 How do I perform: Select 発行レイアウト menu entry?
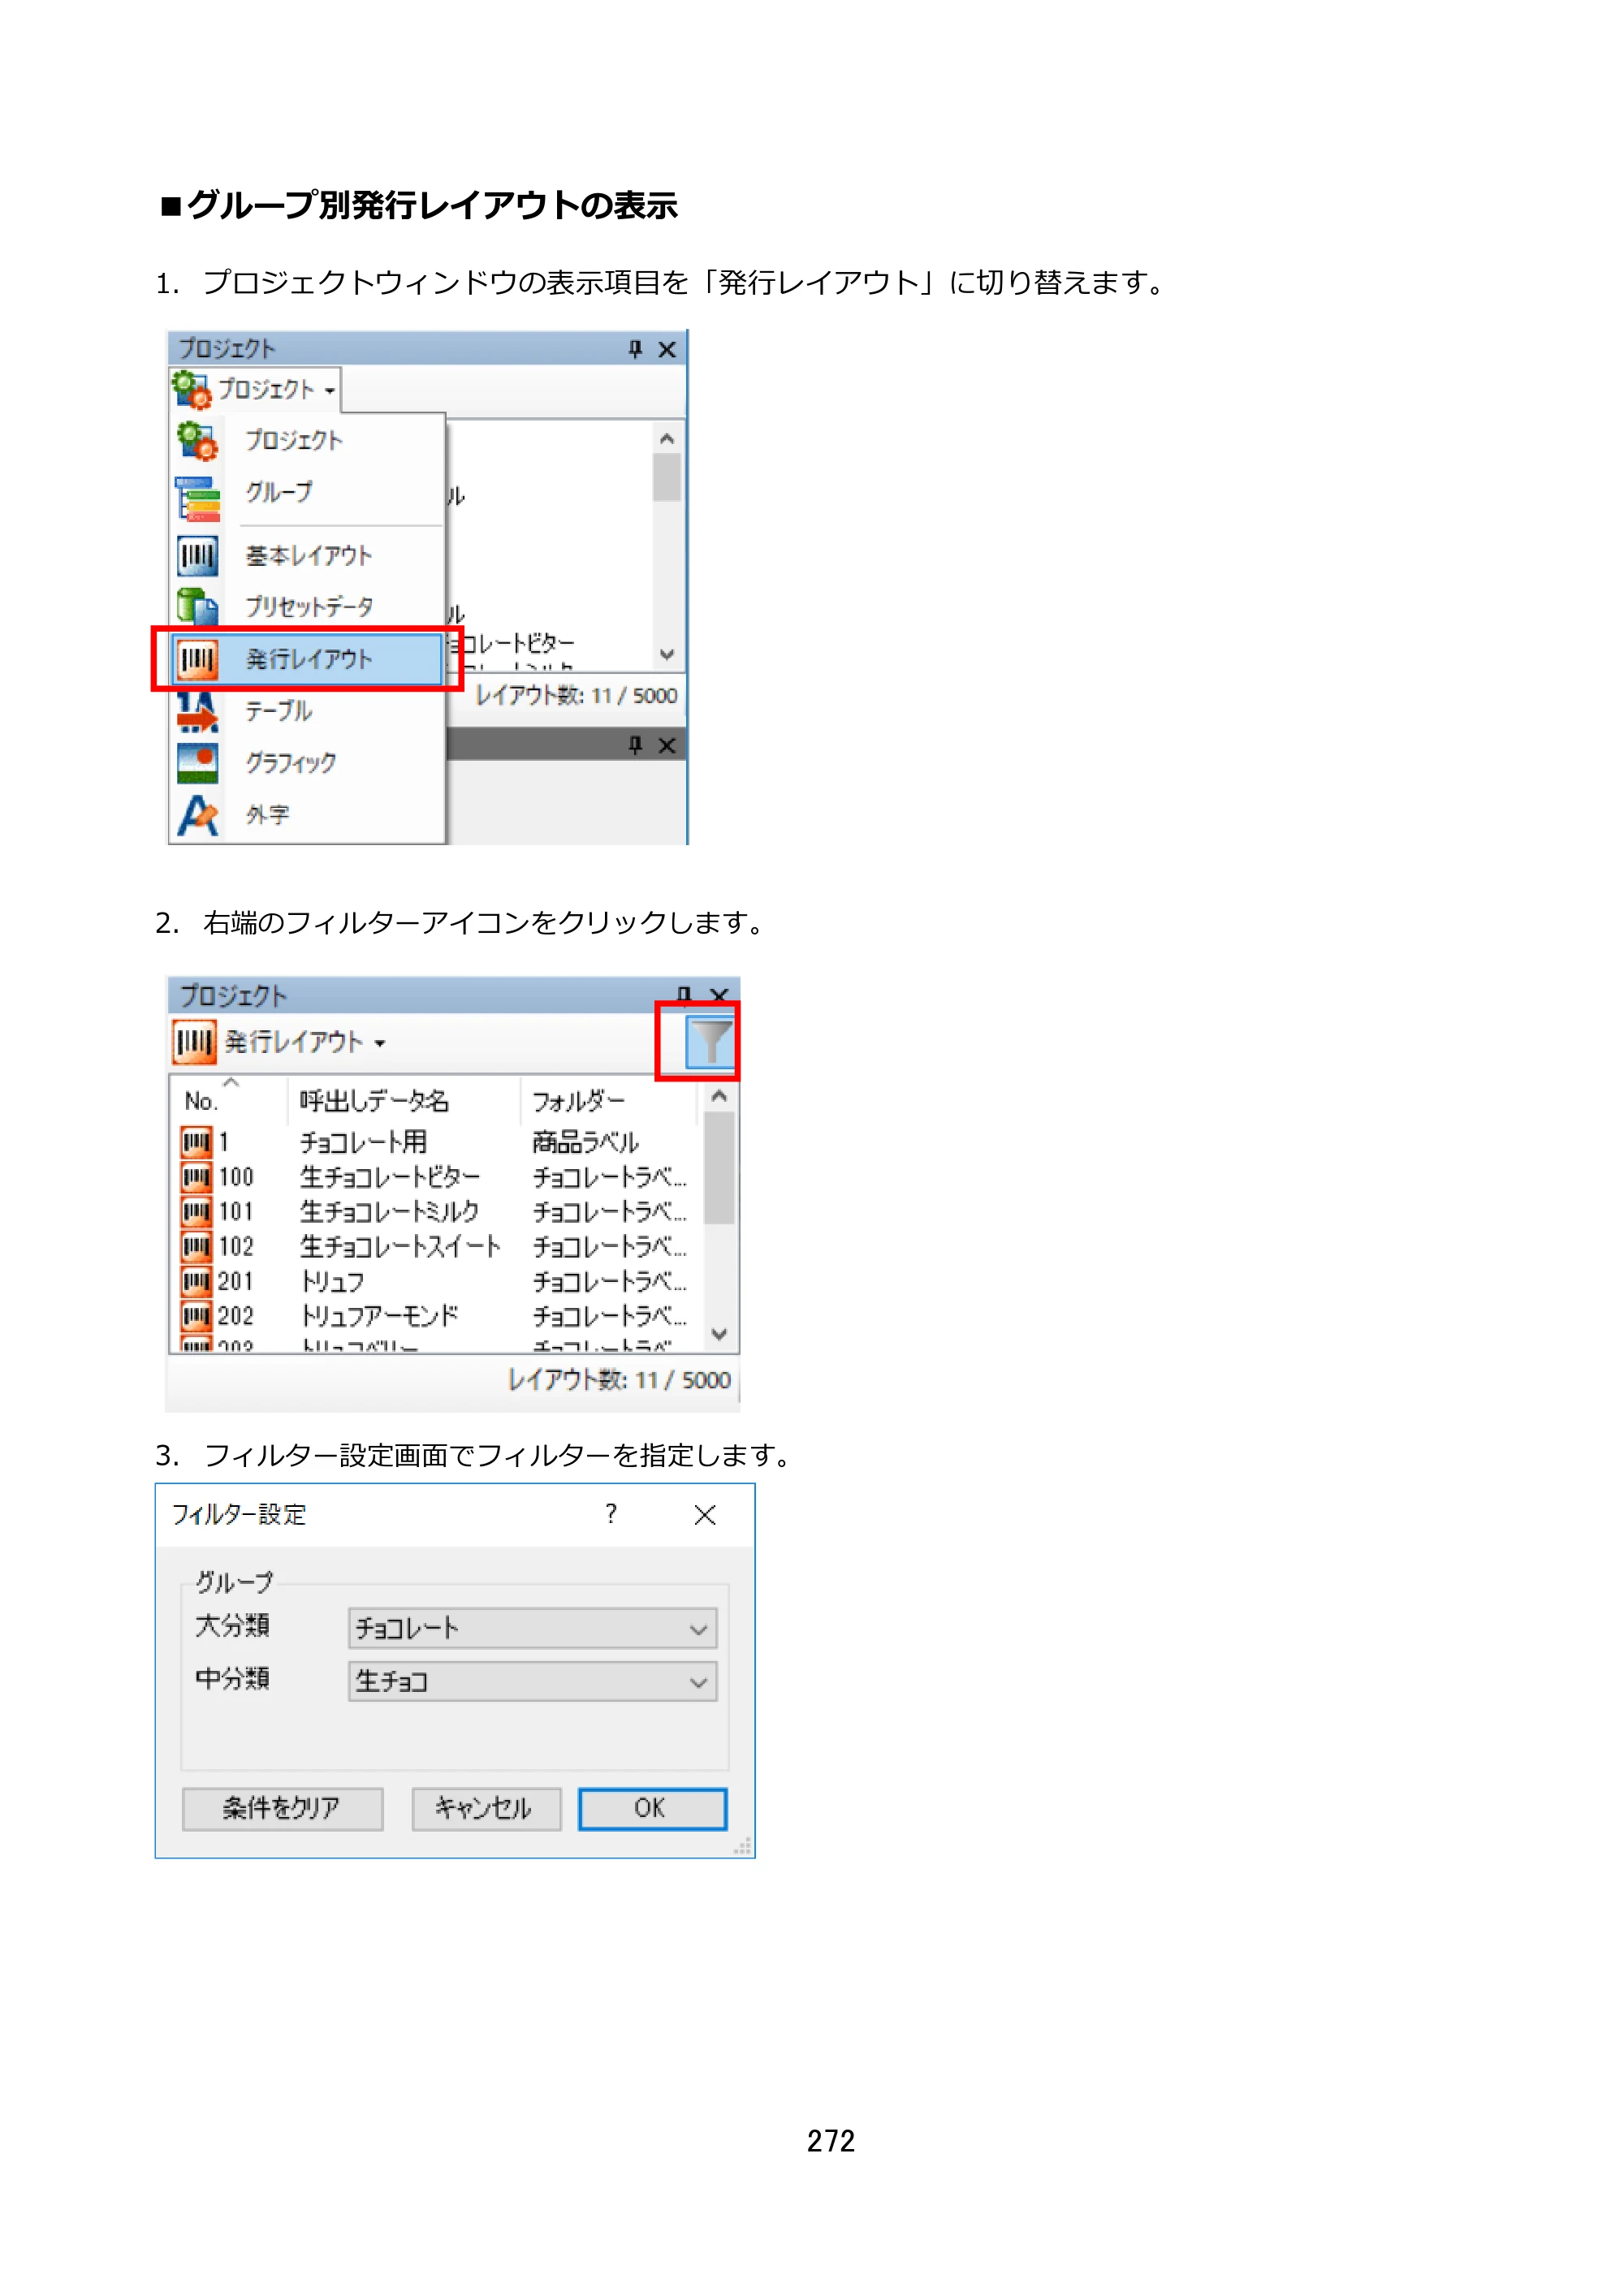[307, 659]
